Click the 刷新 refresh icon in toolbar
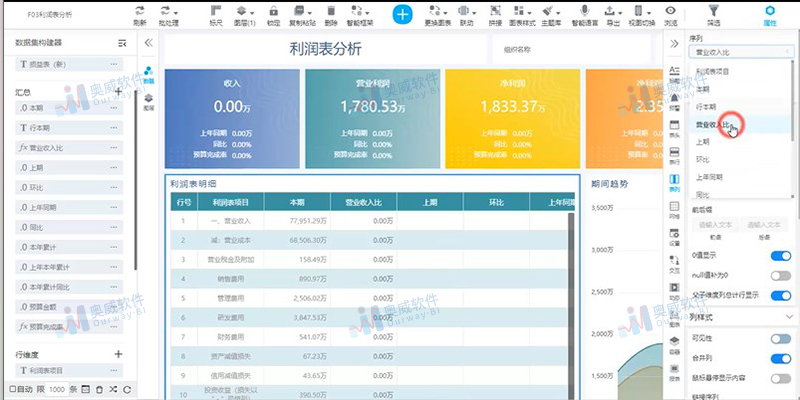The width and height of the screenshot is (800, 400). pyautogui.click(x=139, y=11)
